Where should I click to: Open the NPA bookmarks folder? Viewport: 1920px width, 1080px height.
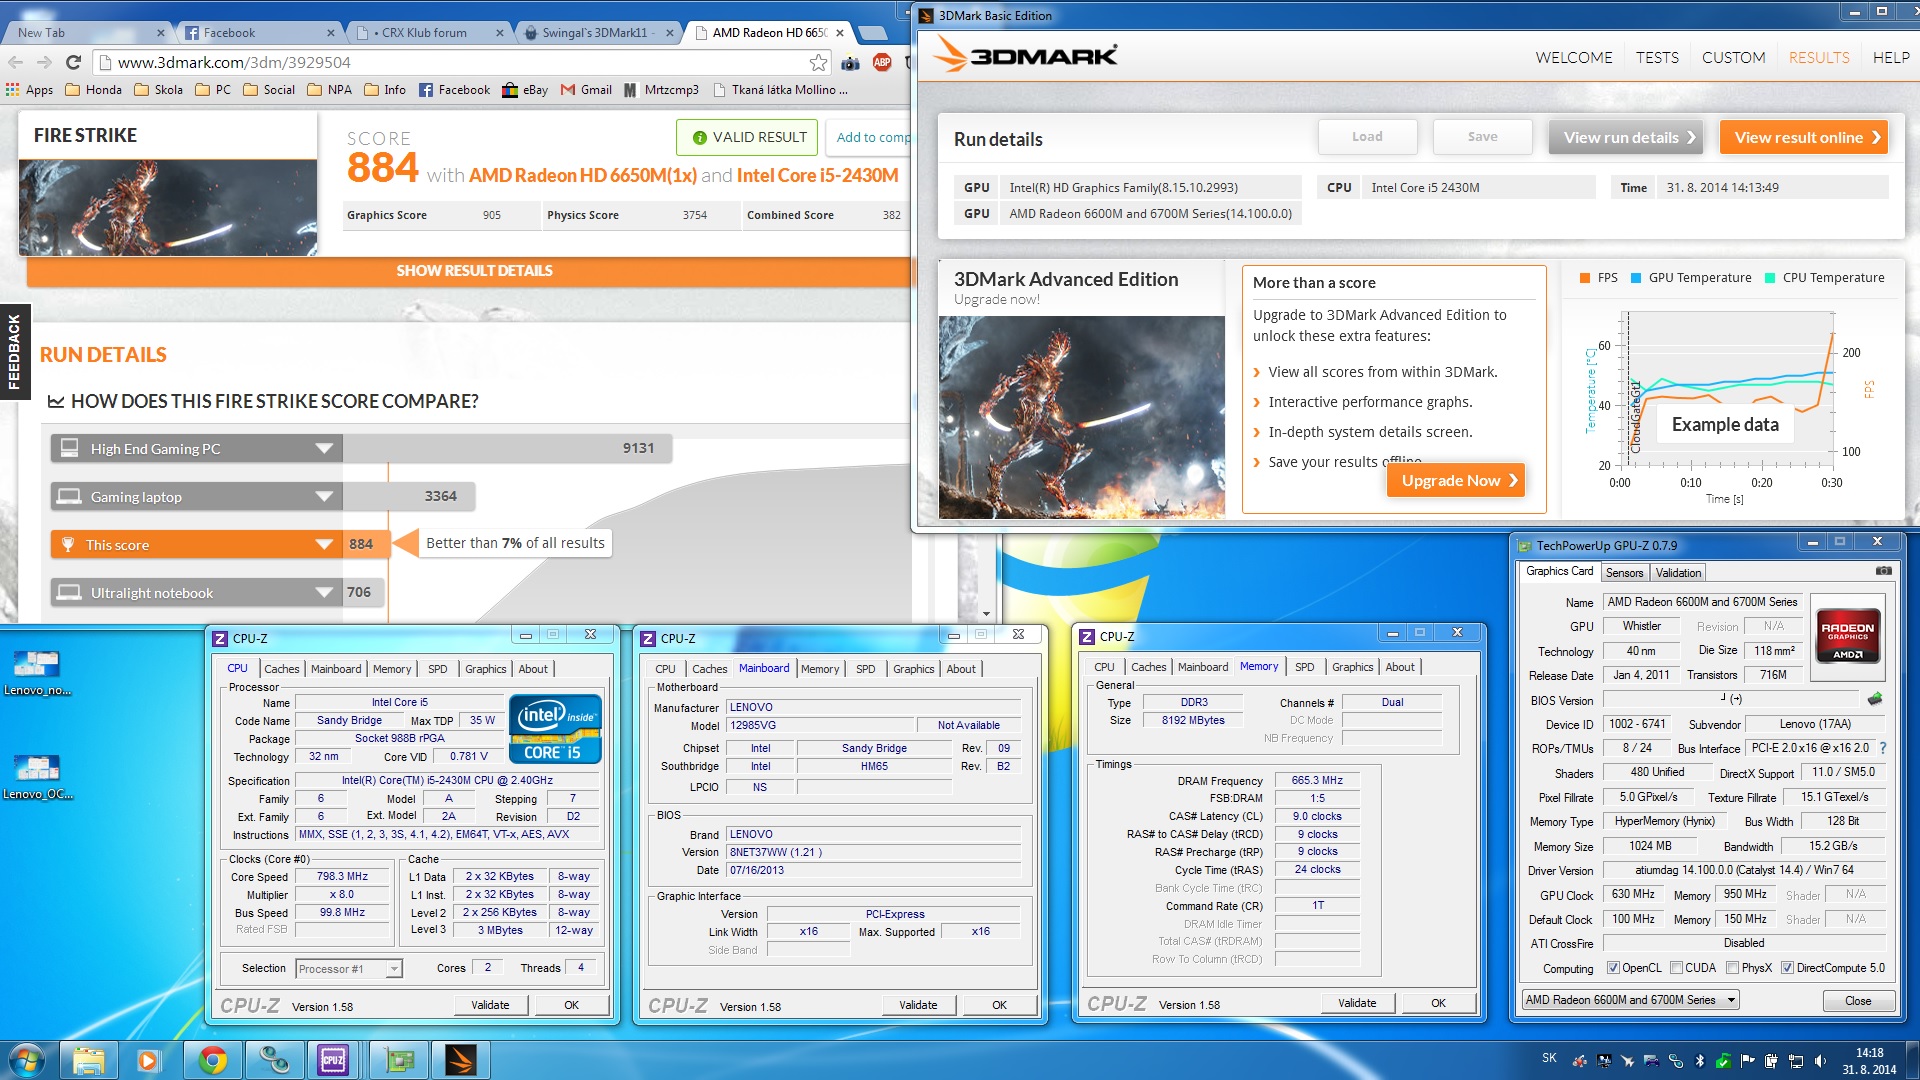[329, 89]
